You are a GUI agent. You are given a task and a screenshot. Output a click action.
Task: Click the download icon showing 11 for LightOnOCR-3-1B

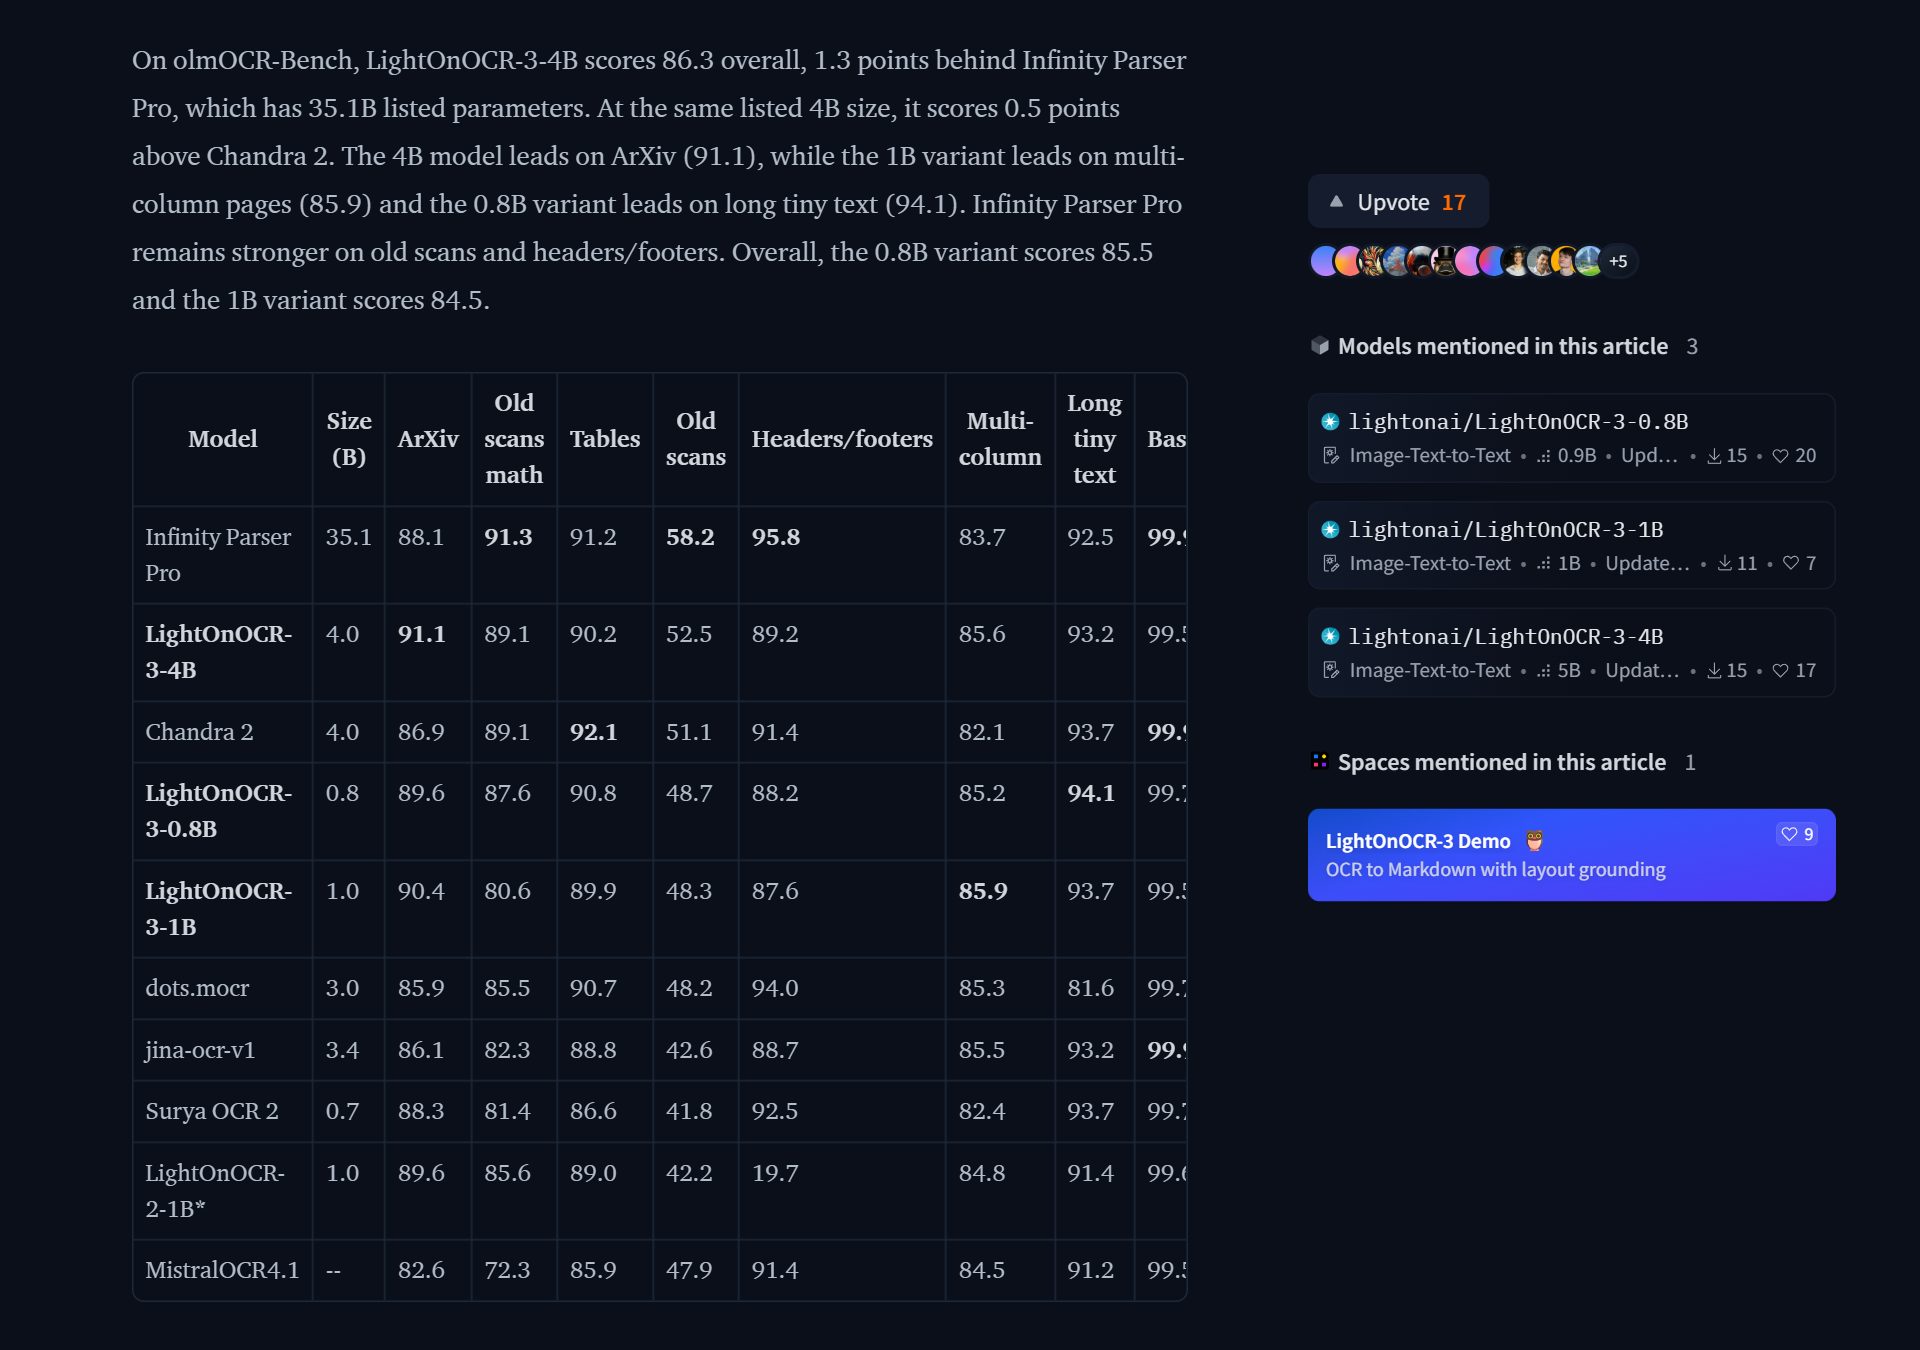pos(1725,564)
